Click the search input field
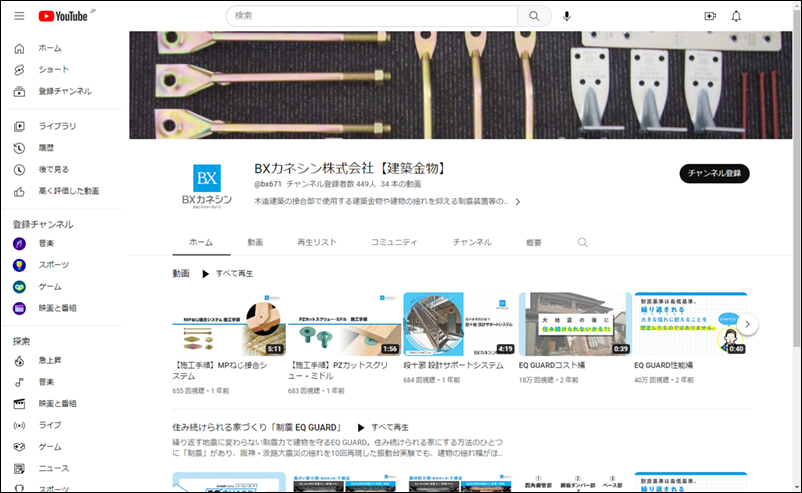 [372, 16]
